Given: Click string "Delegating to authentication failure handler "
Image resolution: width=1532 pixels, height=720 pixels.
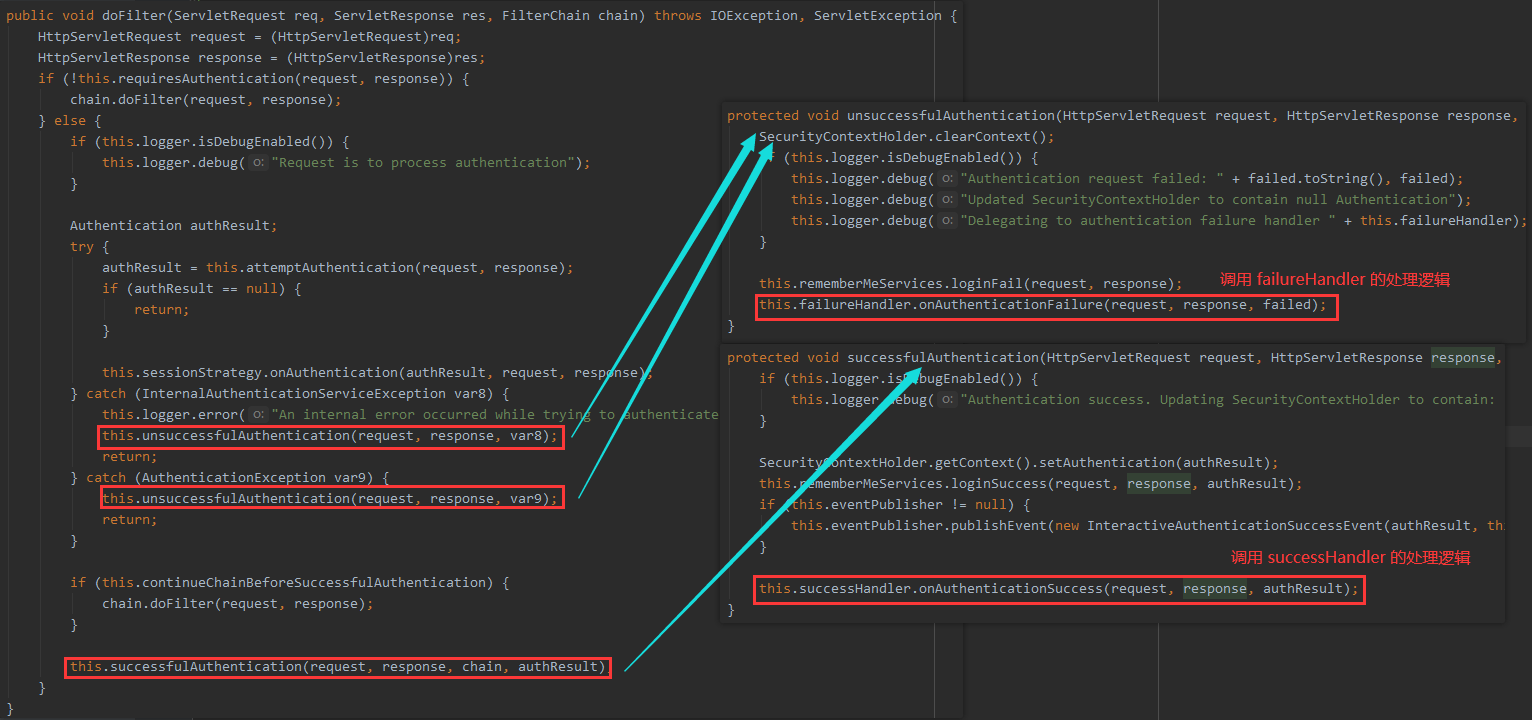Looking at the screenshot, I should pyautogui.click(x=1148, y=221).
